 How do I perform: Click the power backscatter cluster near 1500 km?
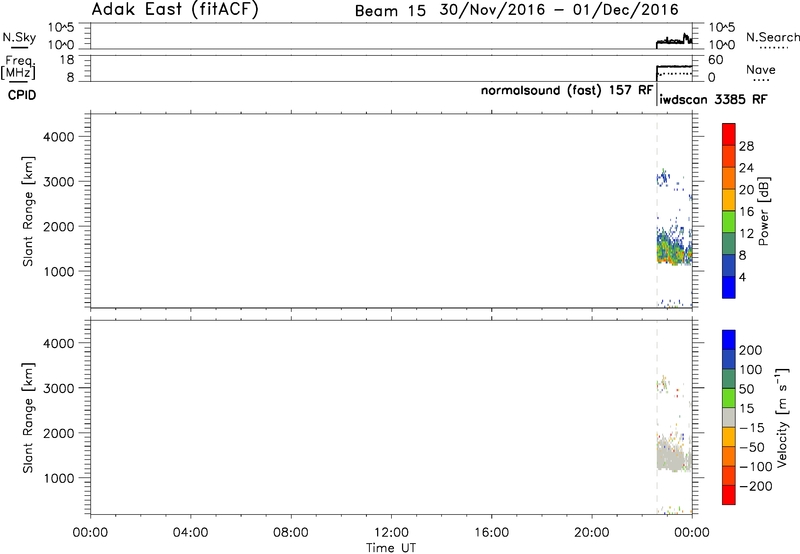tap(673, 248)
